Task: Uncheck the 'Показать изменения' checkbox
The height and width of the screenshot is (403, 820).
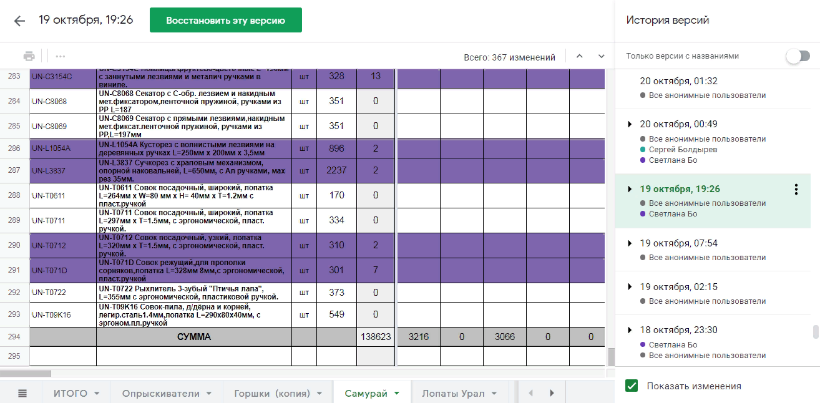Action: coord(631,386)
